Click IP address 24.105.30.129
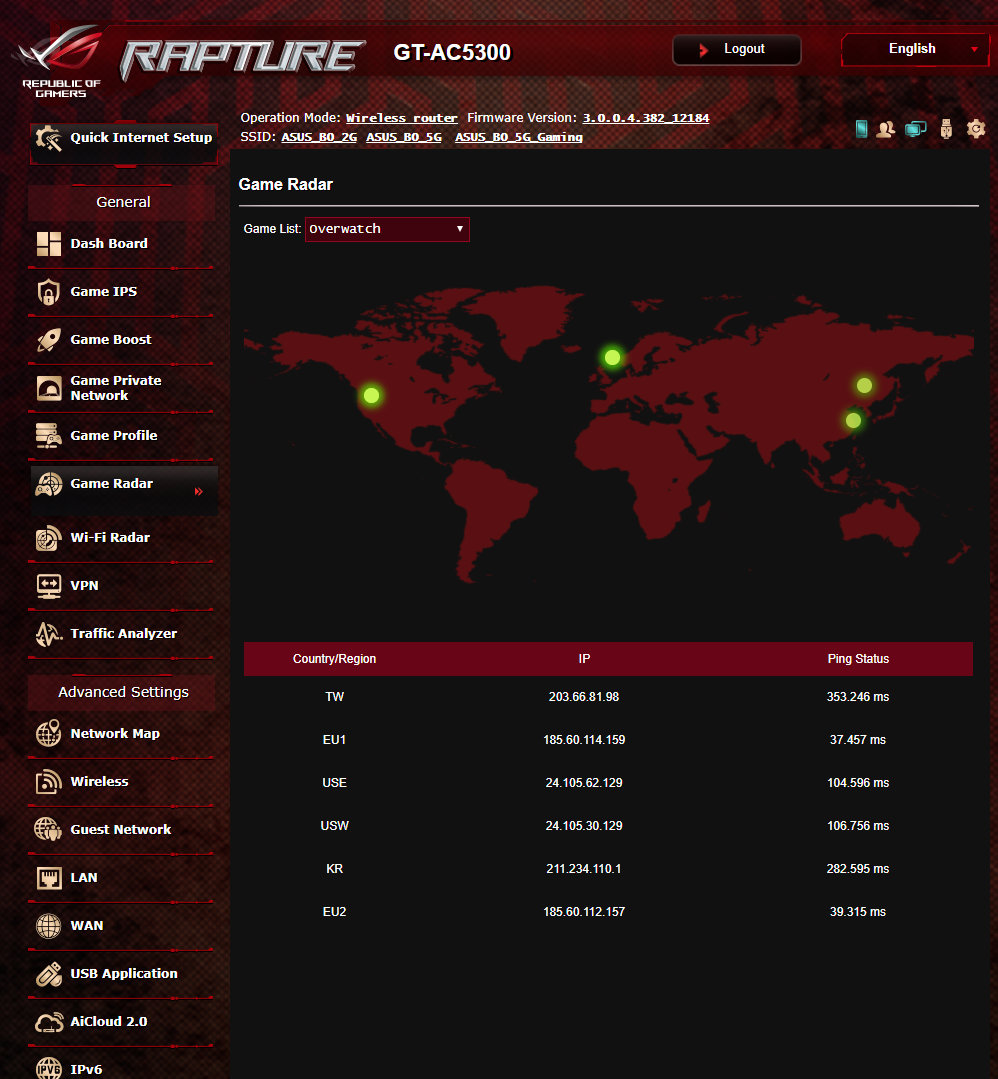 coord(584,826)
